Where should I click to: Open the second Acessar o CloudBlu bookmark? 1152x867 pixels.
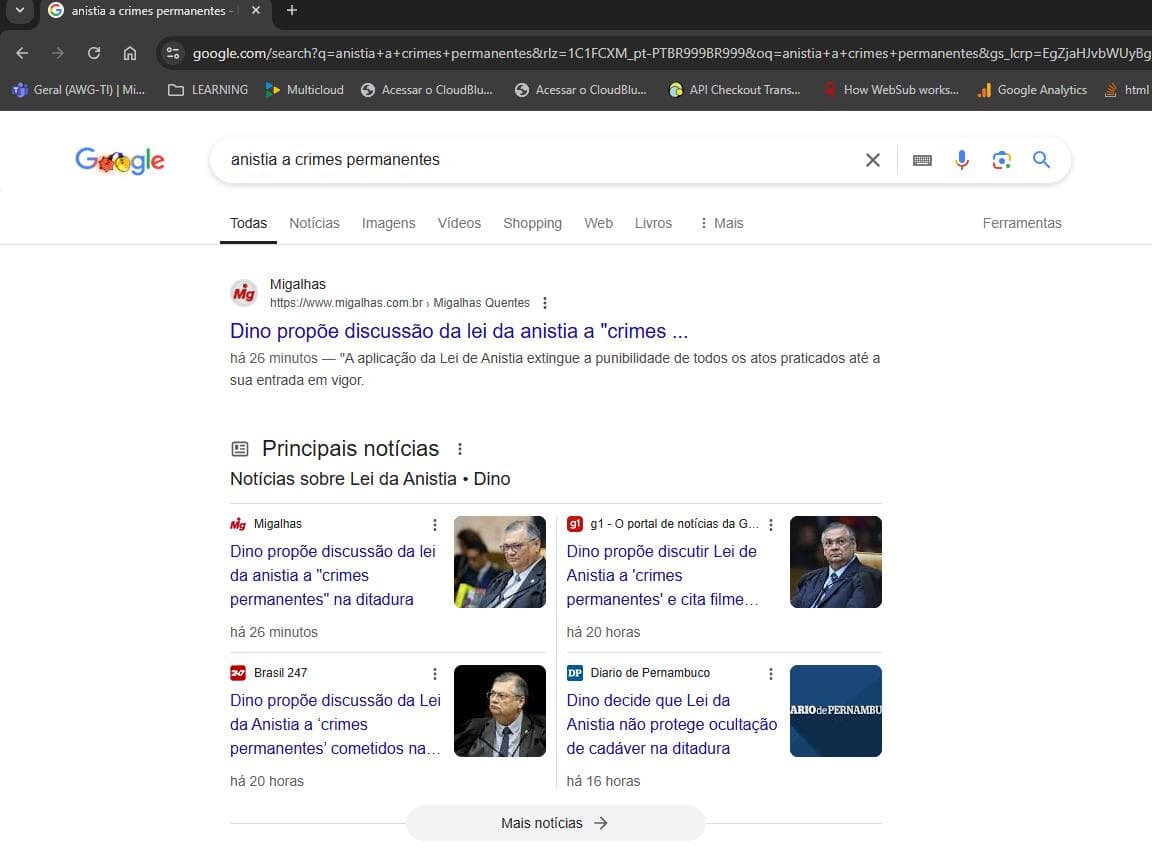[581, 90]
